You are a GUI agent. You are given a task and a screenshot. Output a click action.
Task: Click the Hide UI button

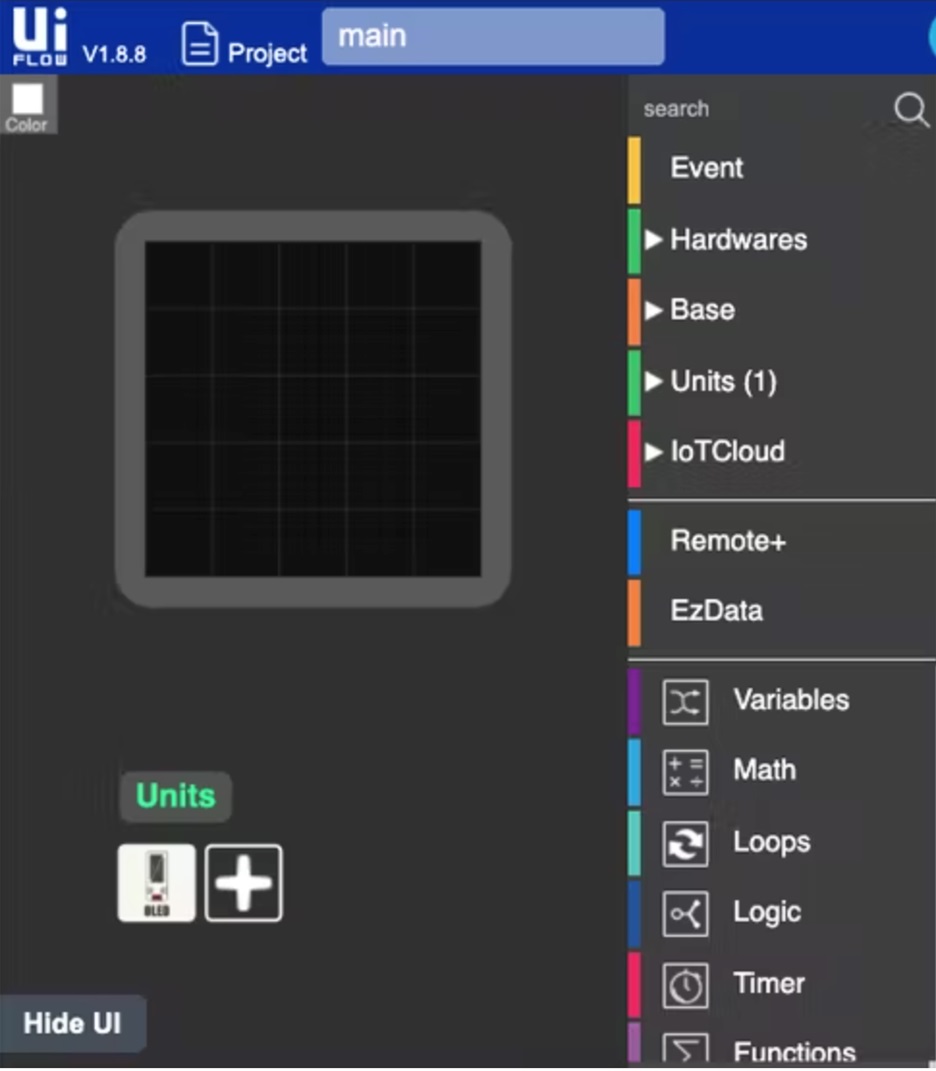click(72, 1023)
